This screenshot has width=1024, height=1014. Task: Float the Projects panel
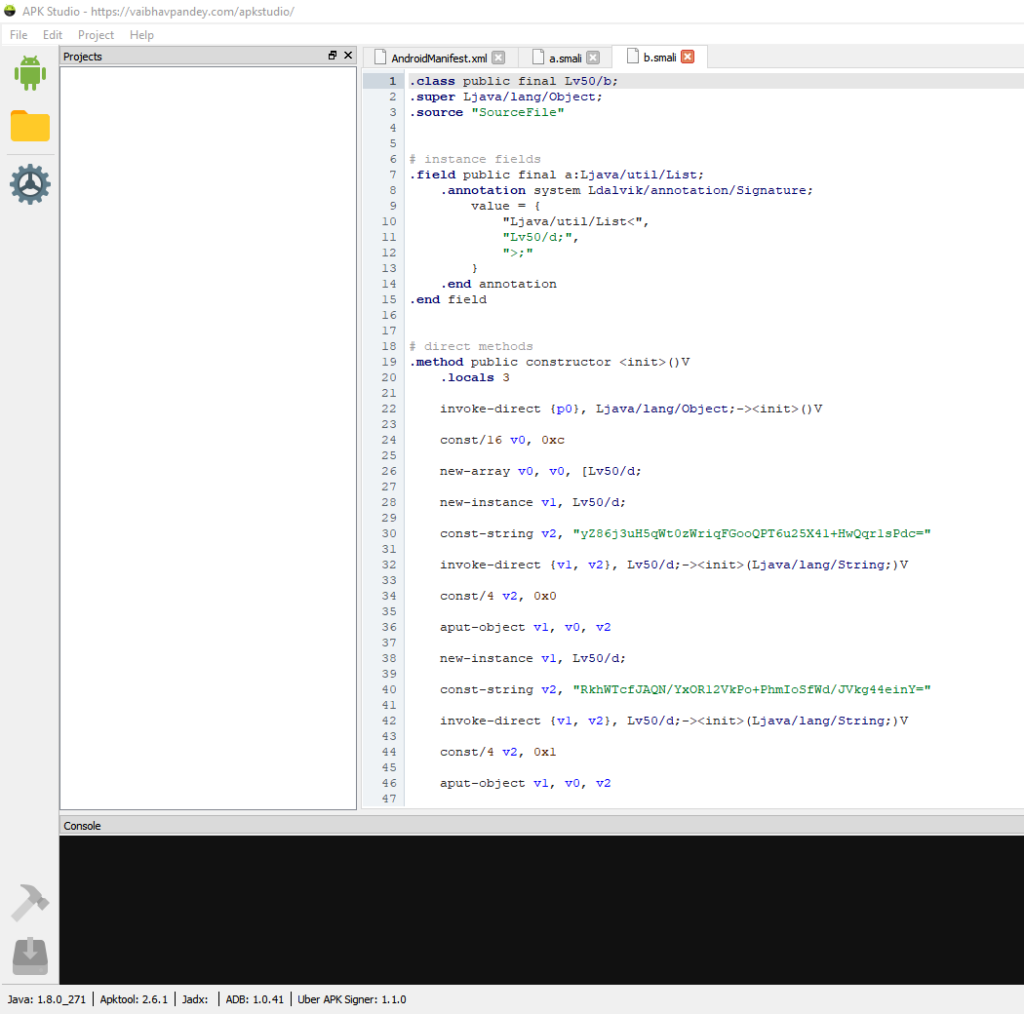coord(333,56)
